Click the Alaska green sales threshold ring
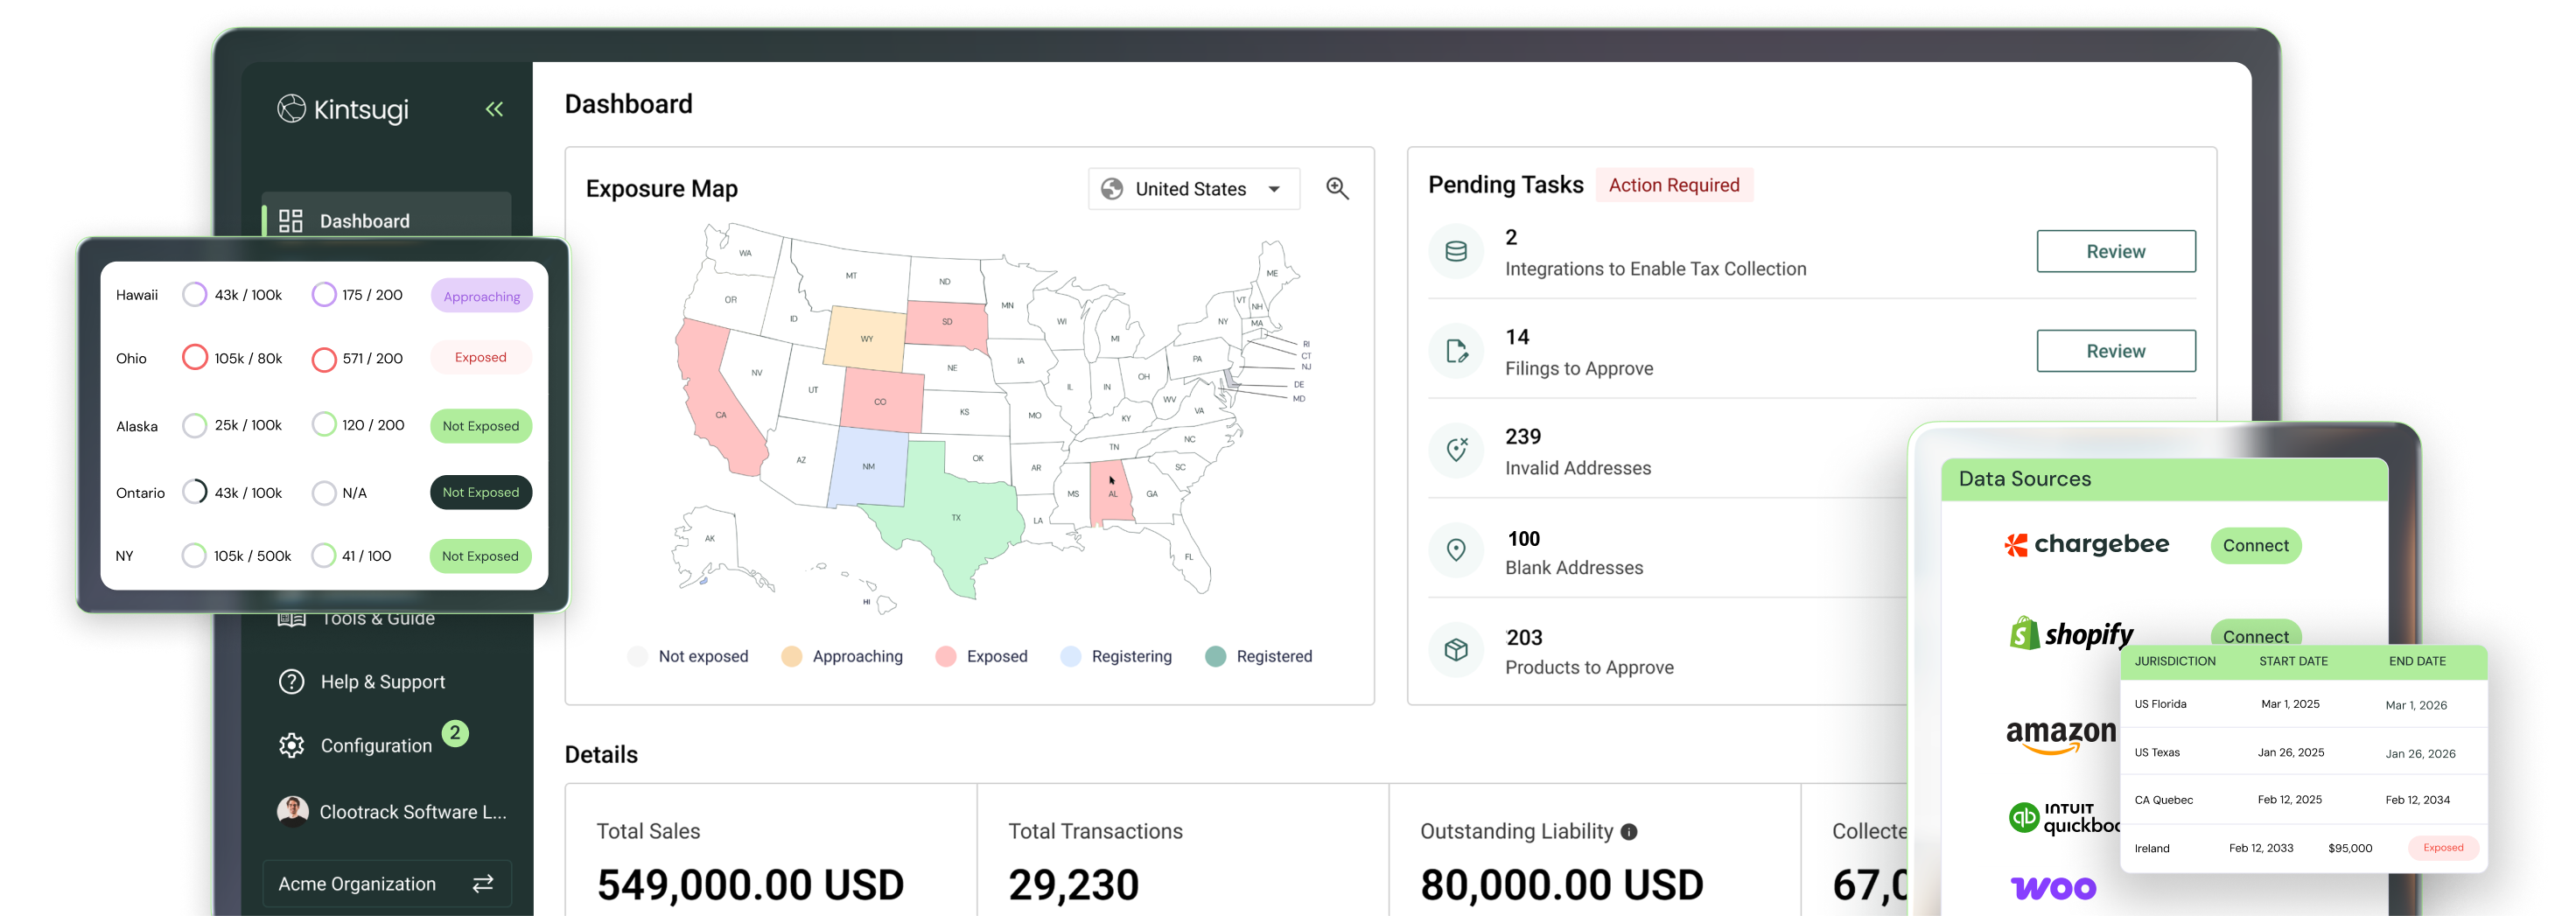2576x916 pixels. (195, 426)
